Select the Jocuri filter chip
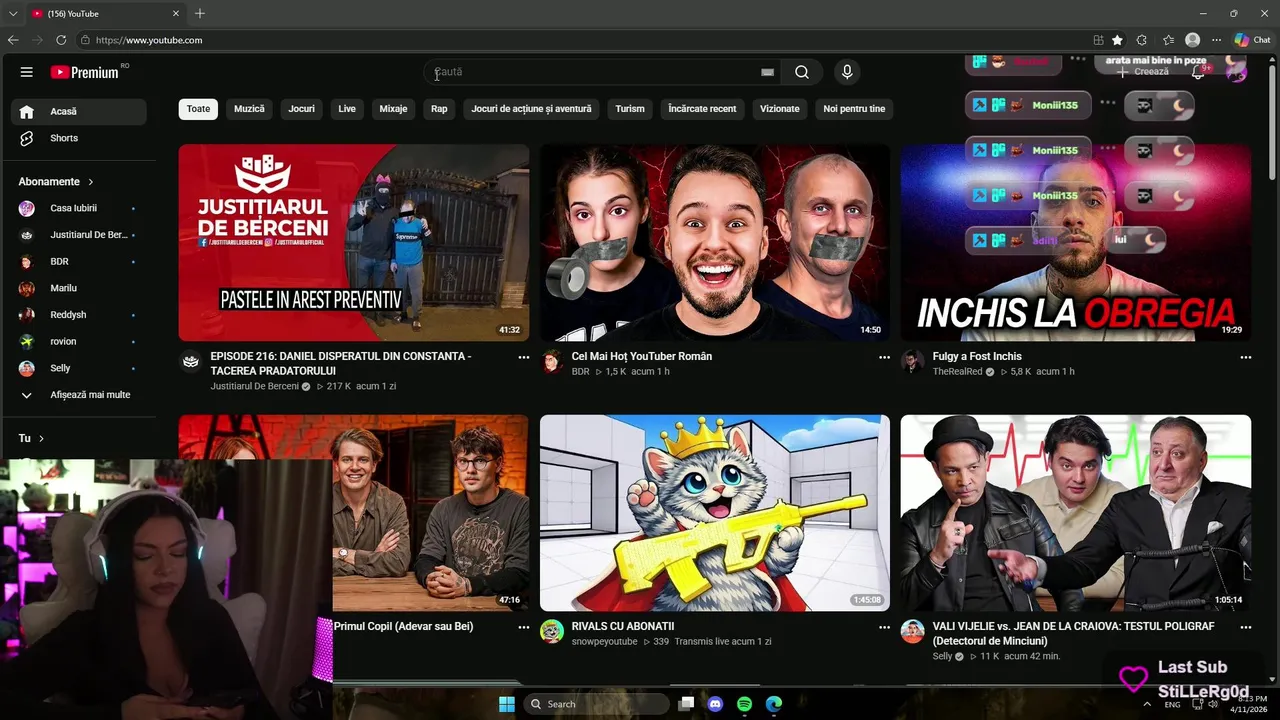This screenshot has height=720, width=1280. tap(301, 109)
